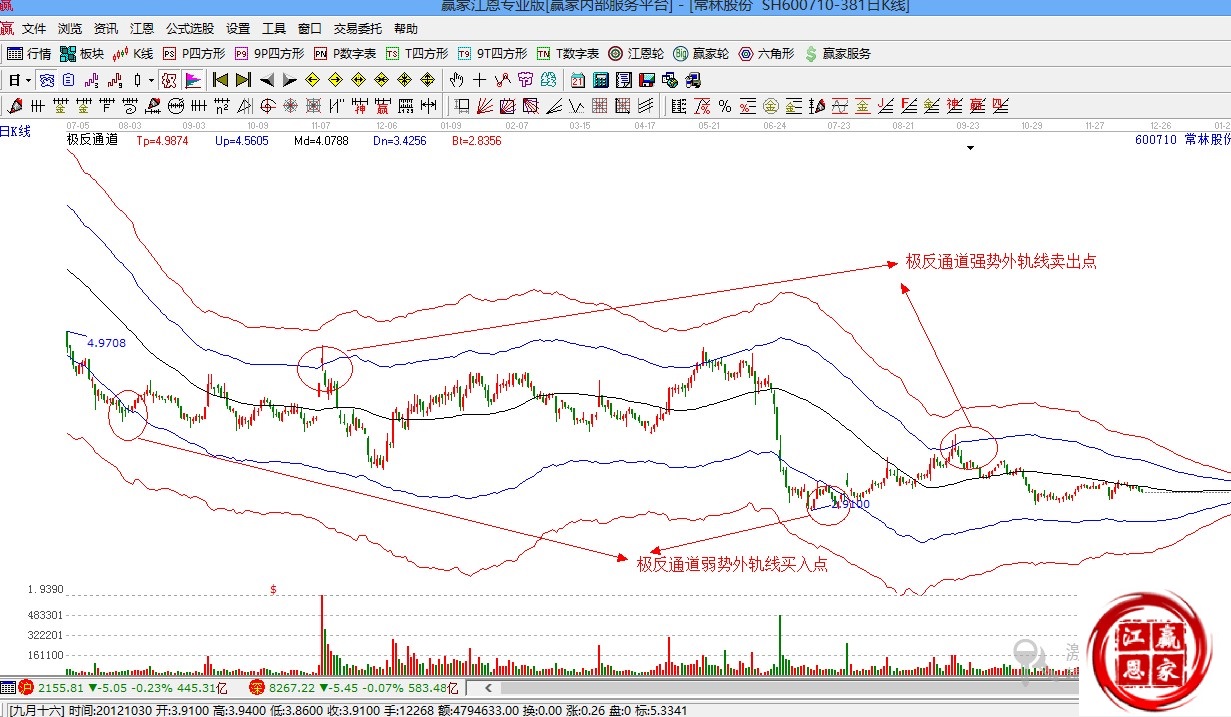
Task: Jump to first bar arrow icon
Action: [x=221, y=80]
